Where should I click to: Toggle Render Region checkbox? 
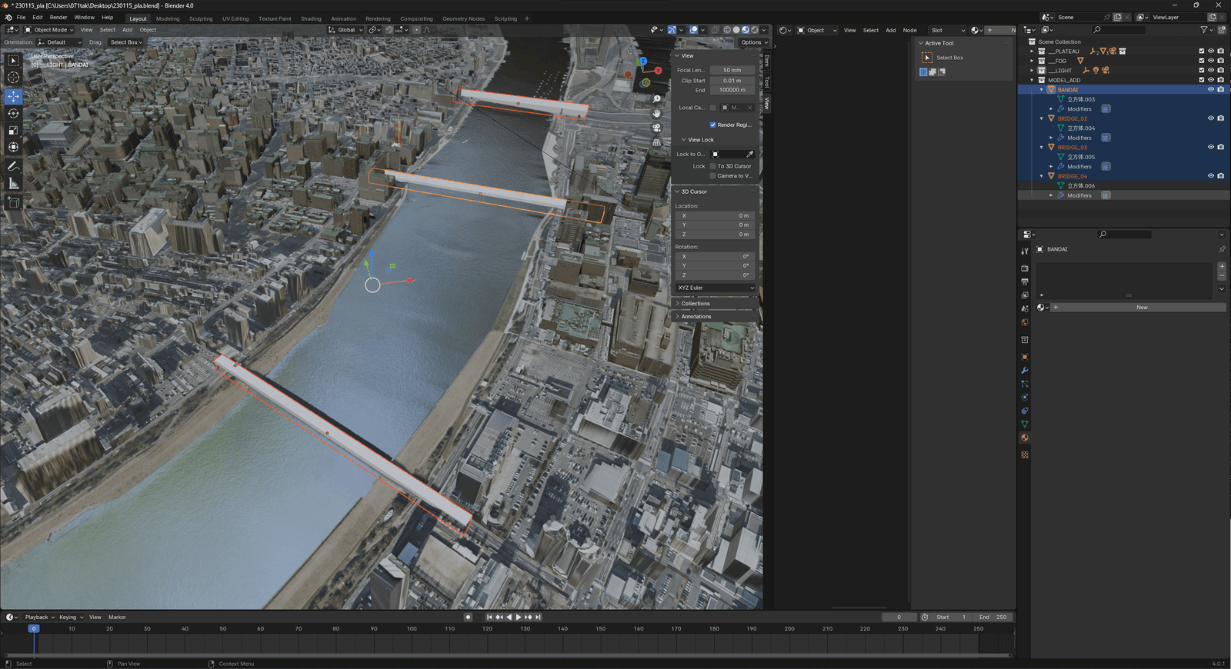(x=713, y=125)
